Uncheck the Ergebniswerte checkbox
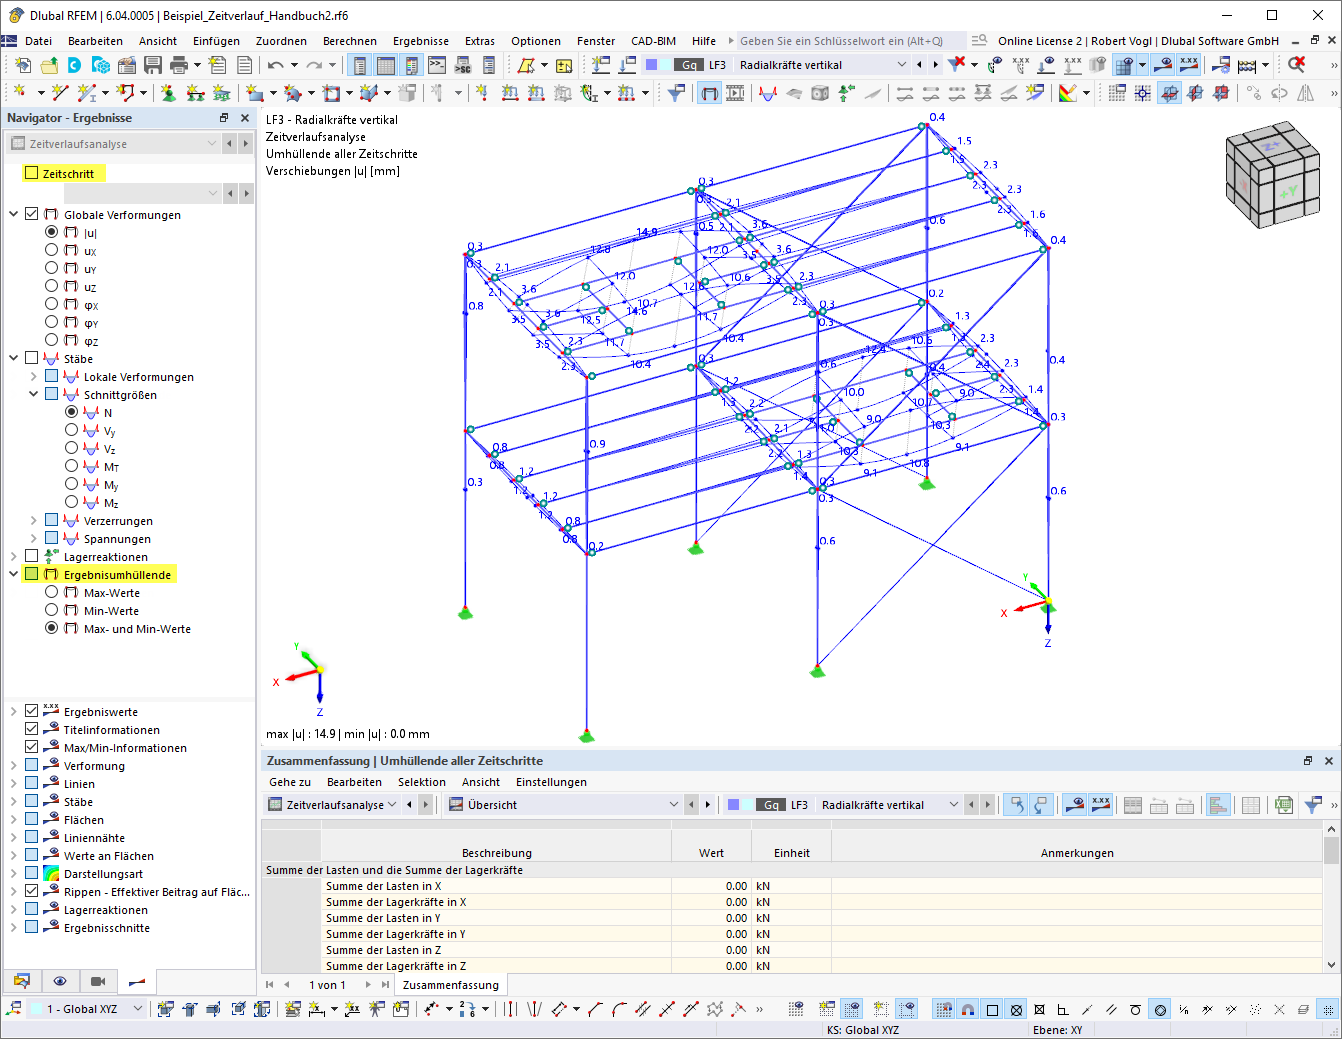Viewport: 1342px width, 1039px height. [31, 711]
